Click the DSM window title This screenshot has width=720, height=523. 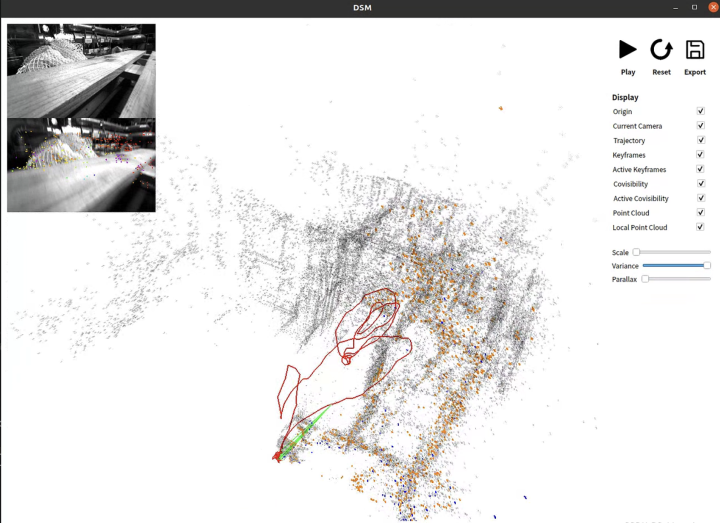coord(362,7)
